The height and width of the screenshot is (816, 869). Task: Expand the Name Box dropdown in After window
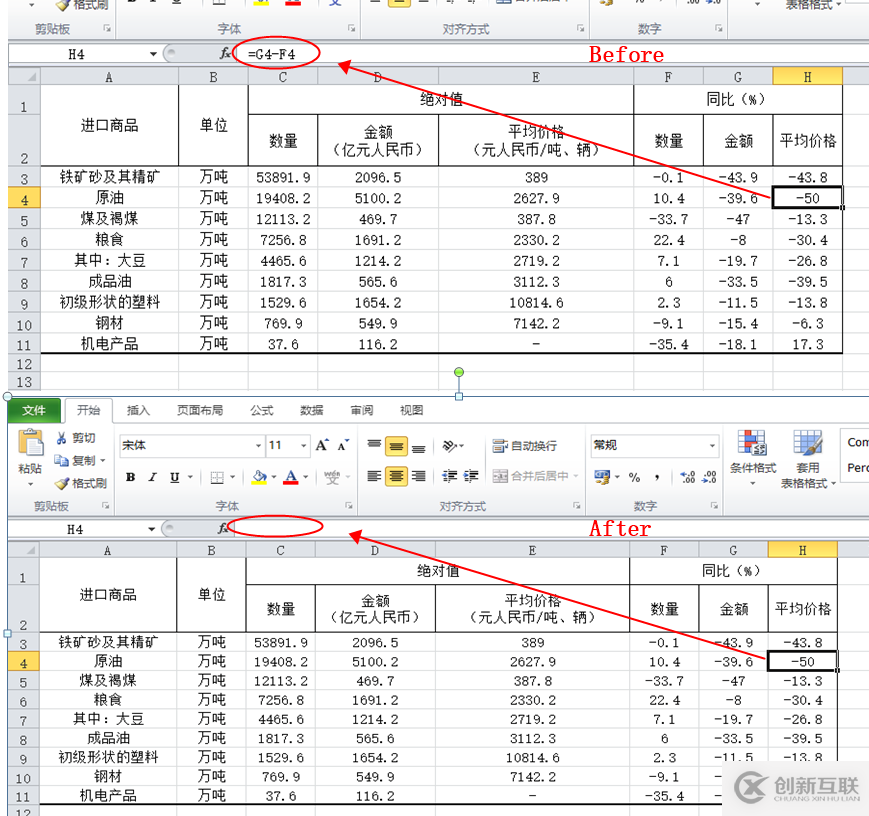click(151, 529)
